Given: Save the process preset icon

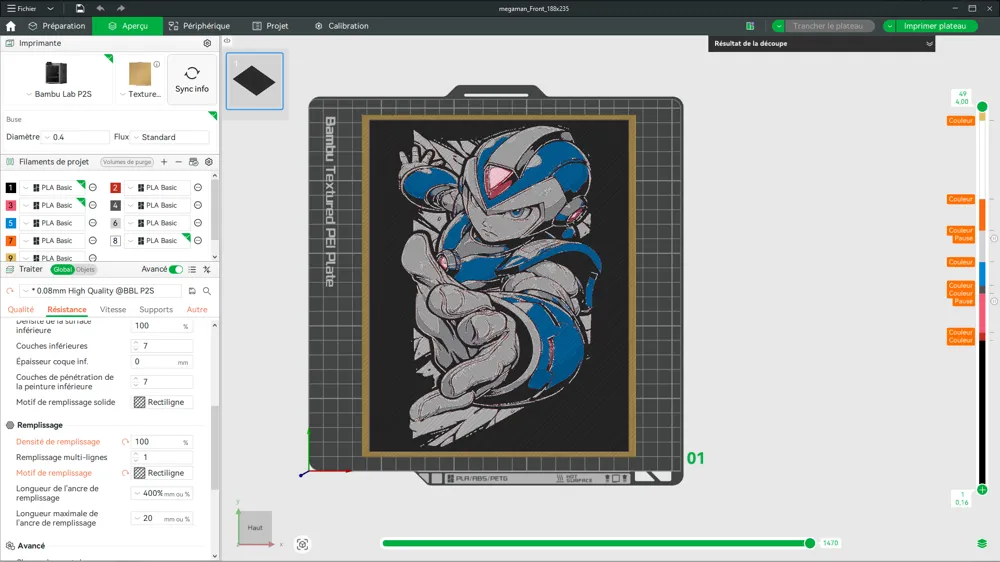Looking at the screenshot, I should point(192,291).
